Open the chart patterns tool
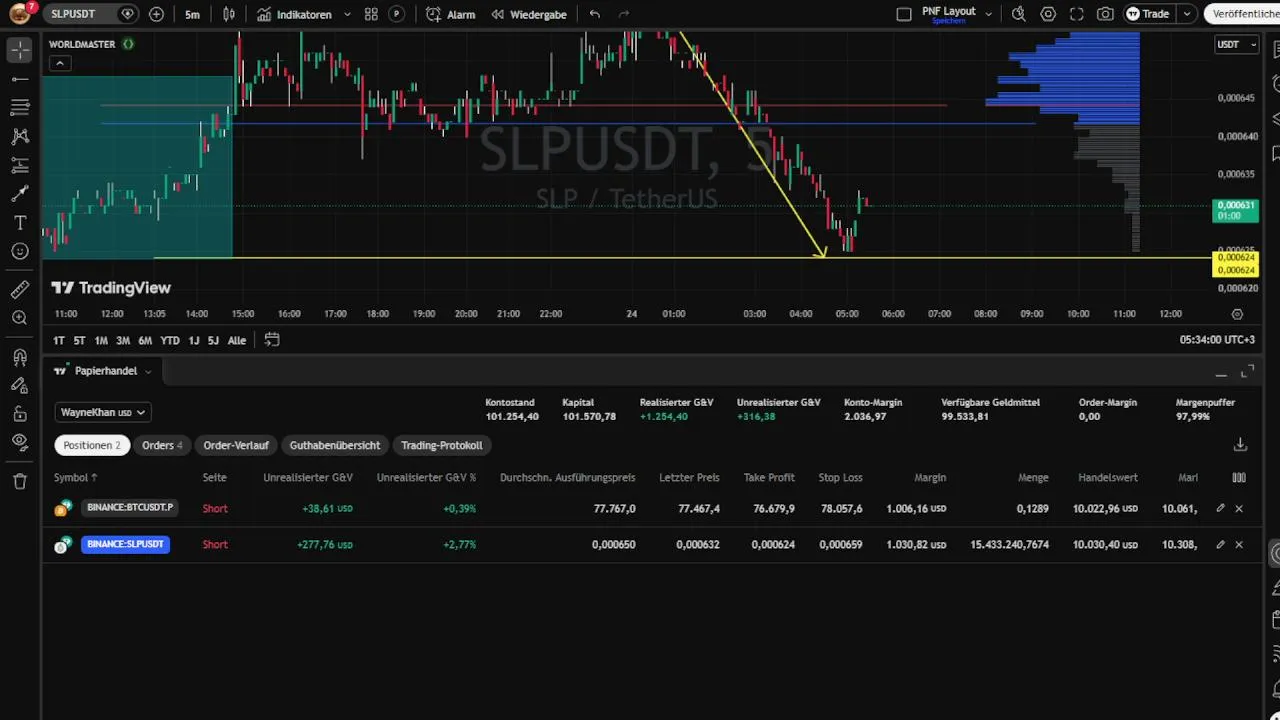This screenshot has height=720, width=1280. click(20, 136)
